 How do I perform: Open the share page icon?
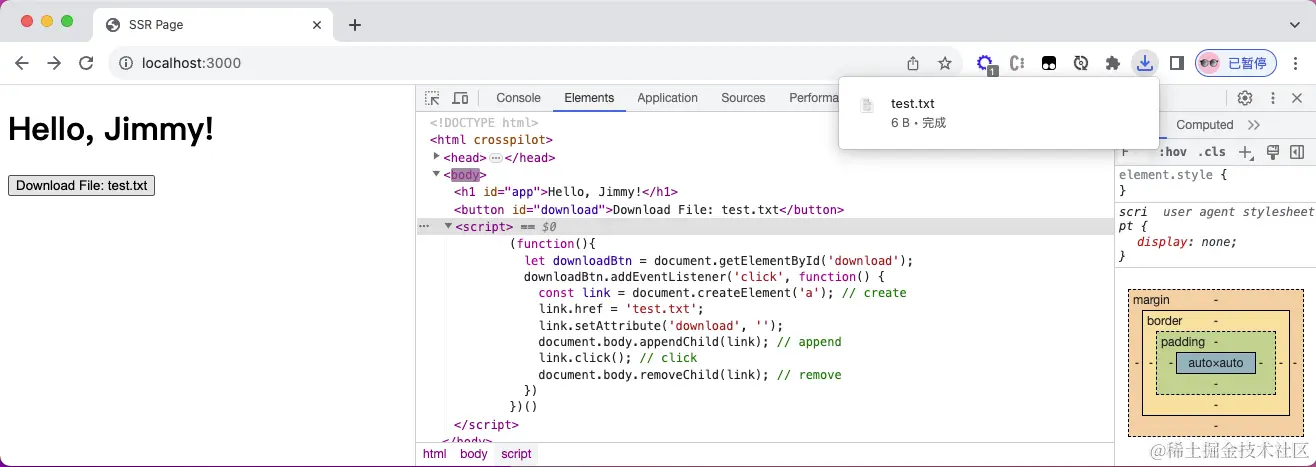point(913,63)
